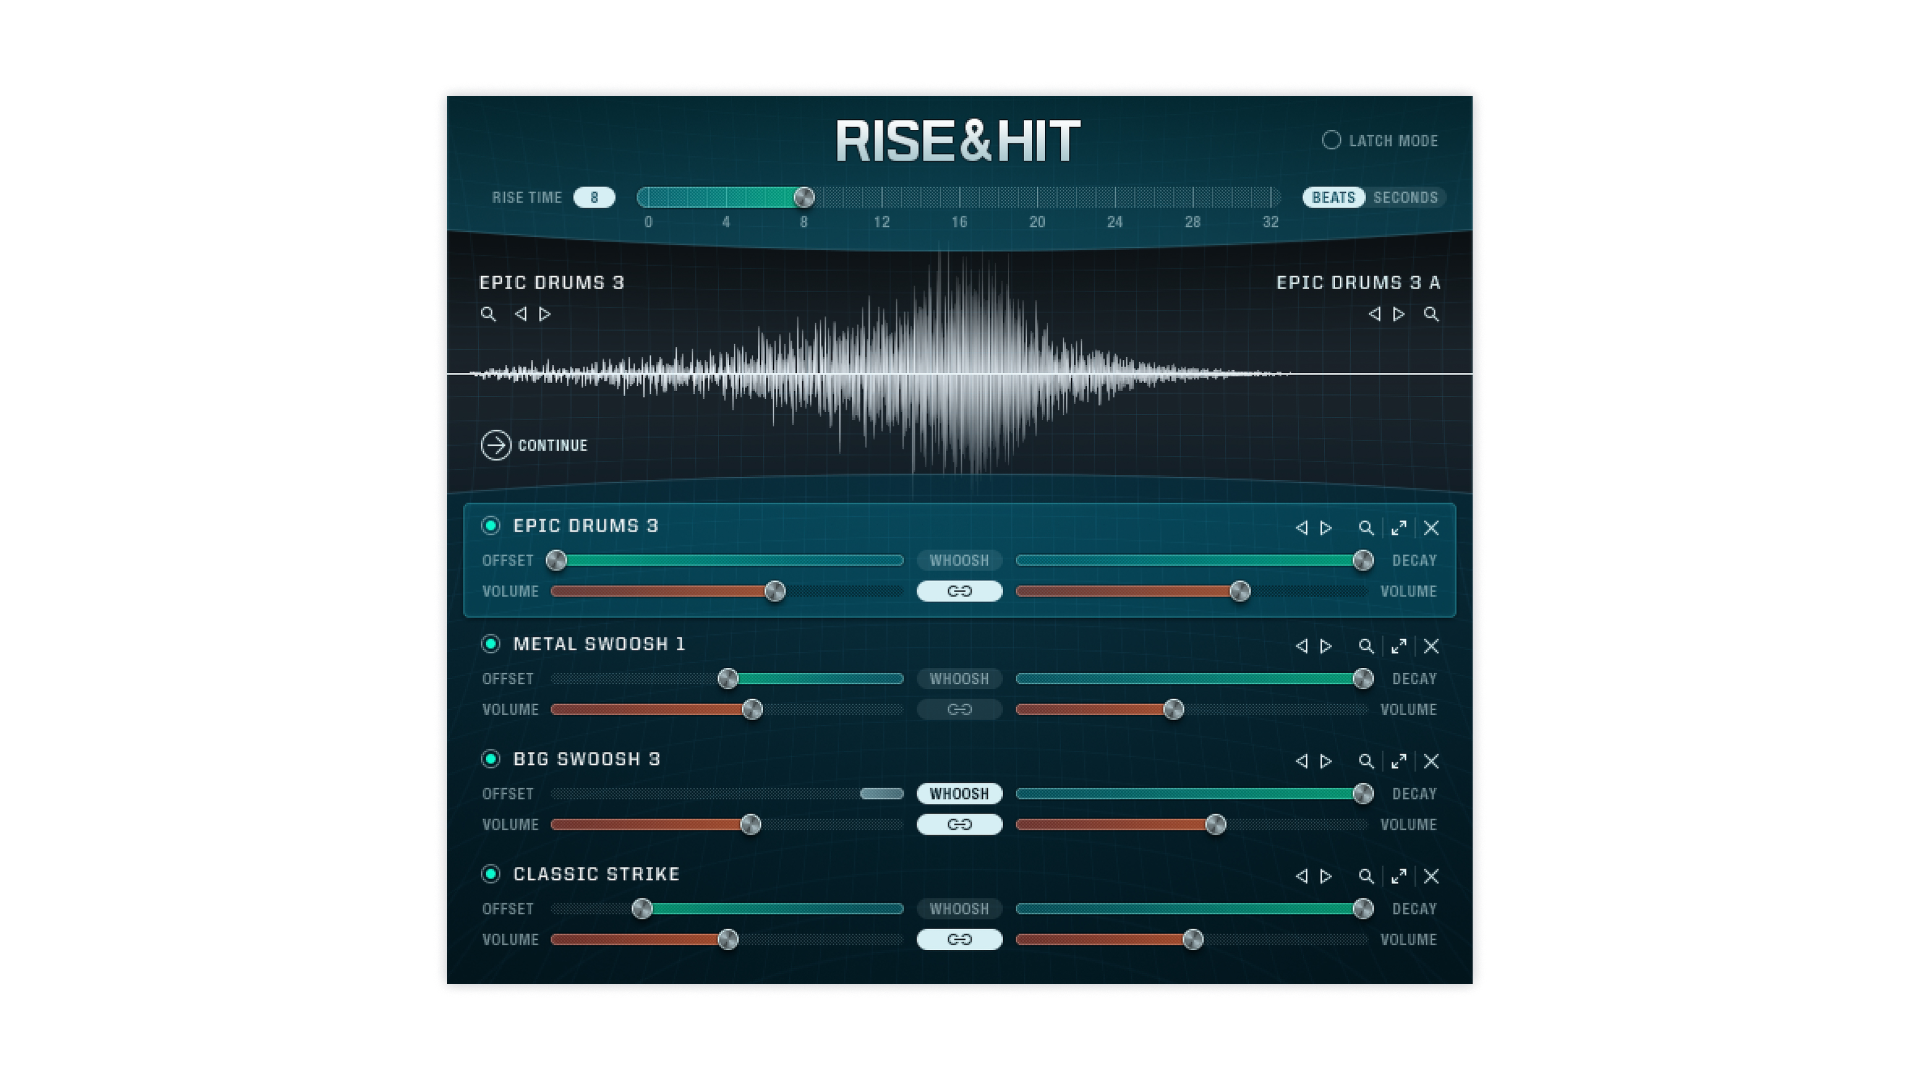Select the previous sound for Big Swoosh 3
Image resolution: width=1920 pixels, height=1080 pixels.
(1301, 761)
